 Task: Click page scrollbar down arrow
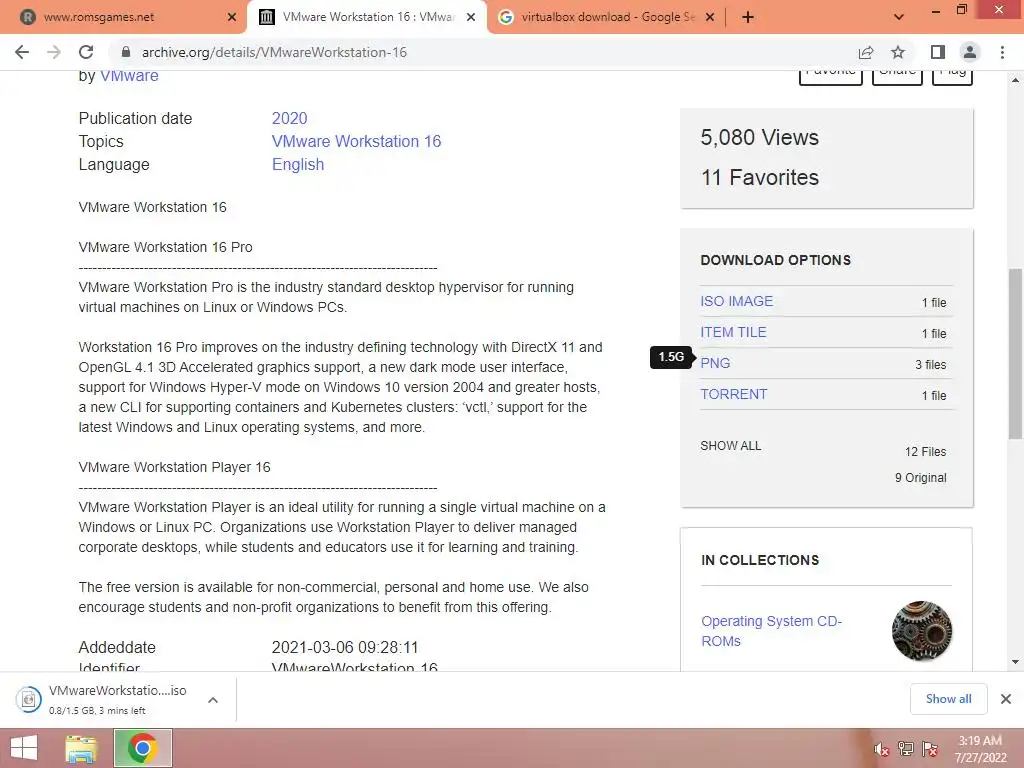tap(1015, 662)
